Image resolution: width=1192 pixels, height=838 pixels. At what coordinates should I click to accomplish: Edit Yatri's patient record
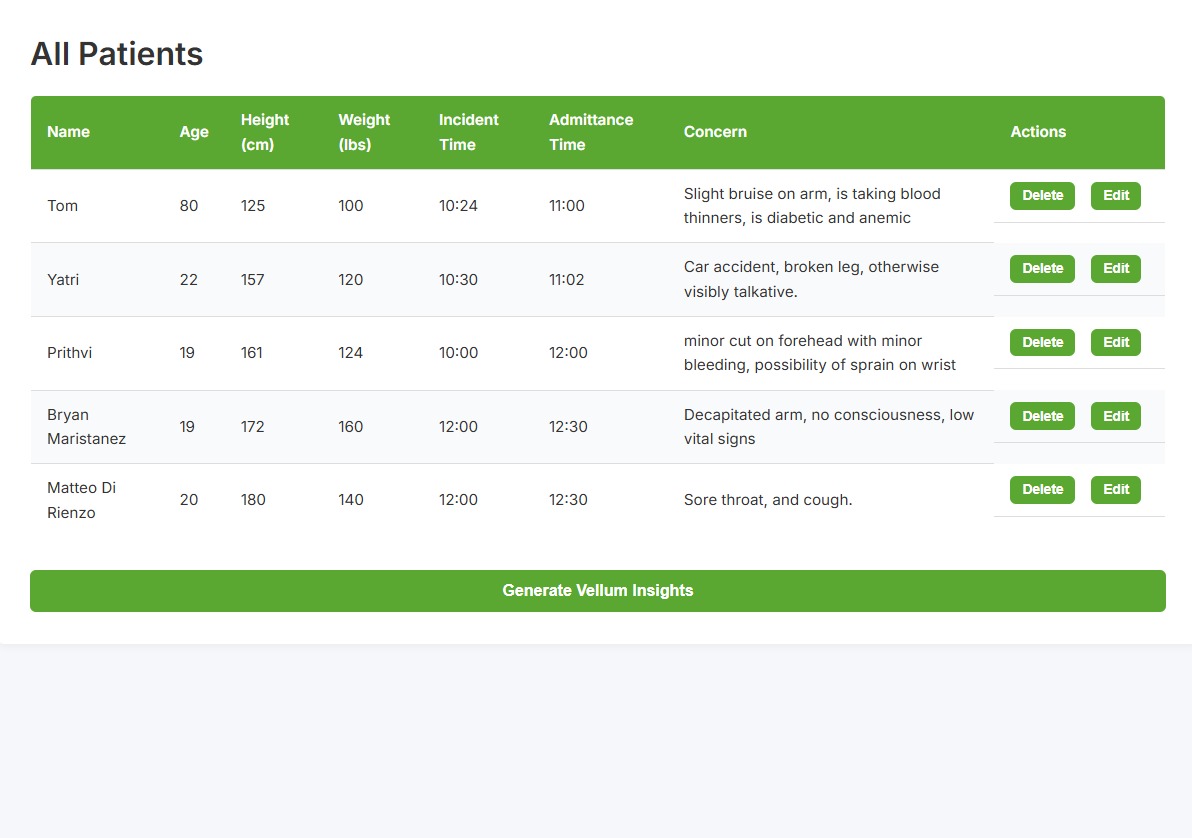tap(1116, 268)
